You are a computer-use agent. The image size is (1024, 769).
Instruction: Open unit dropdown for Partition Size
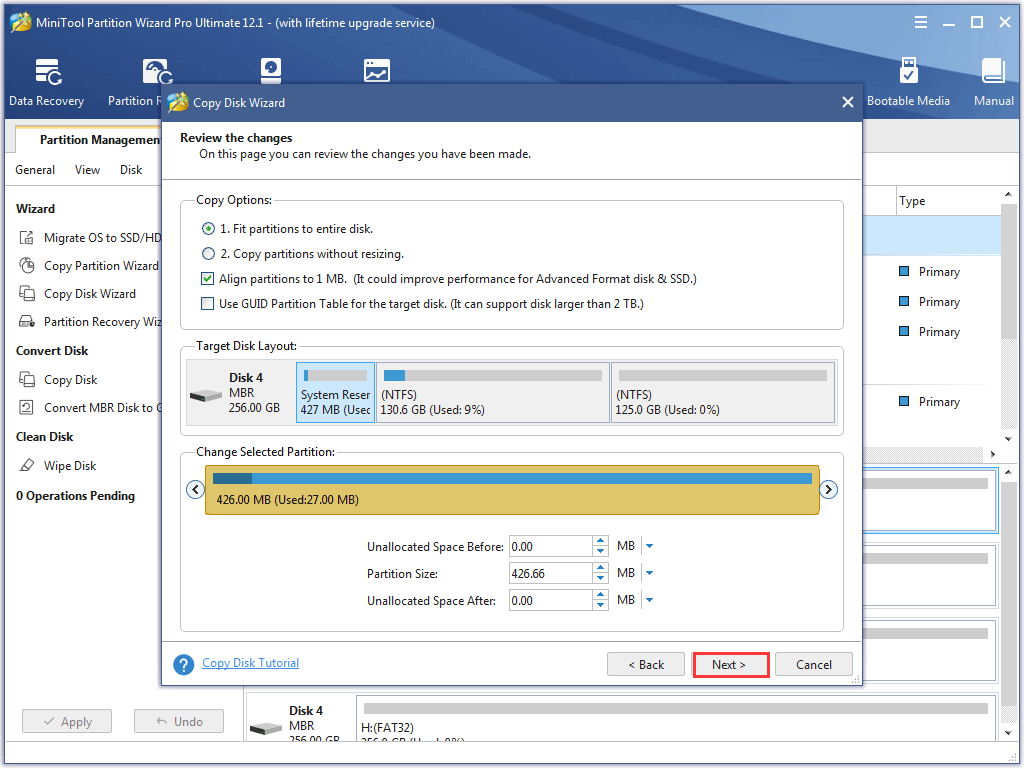pos(649,573)
